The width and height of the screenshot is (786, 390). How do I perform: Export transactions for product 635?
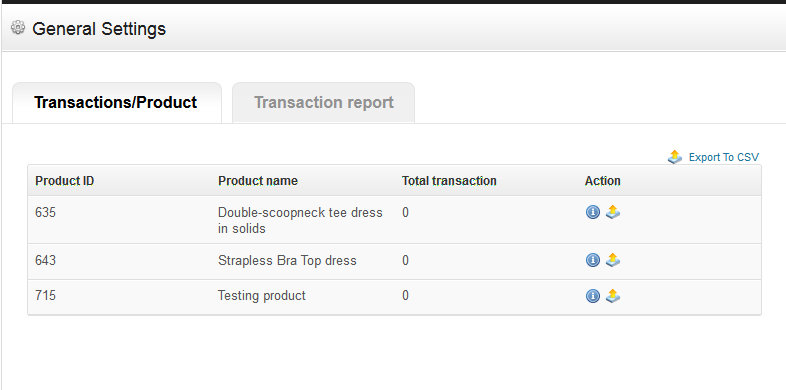[x=613, y=212]
